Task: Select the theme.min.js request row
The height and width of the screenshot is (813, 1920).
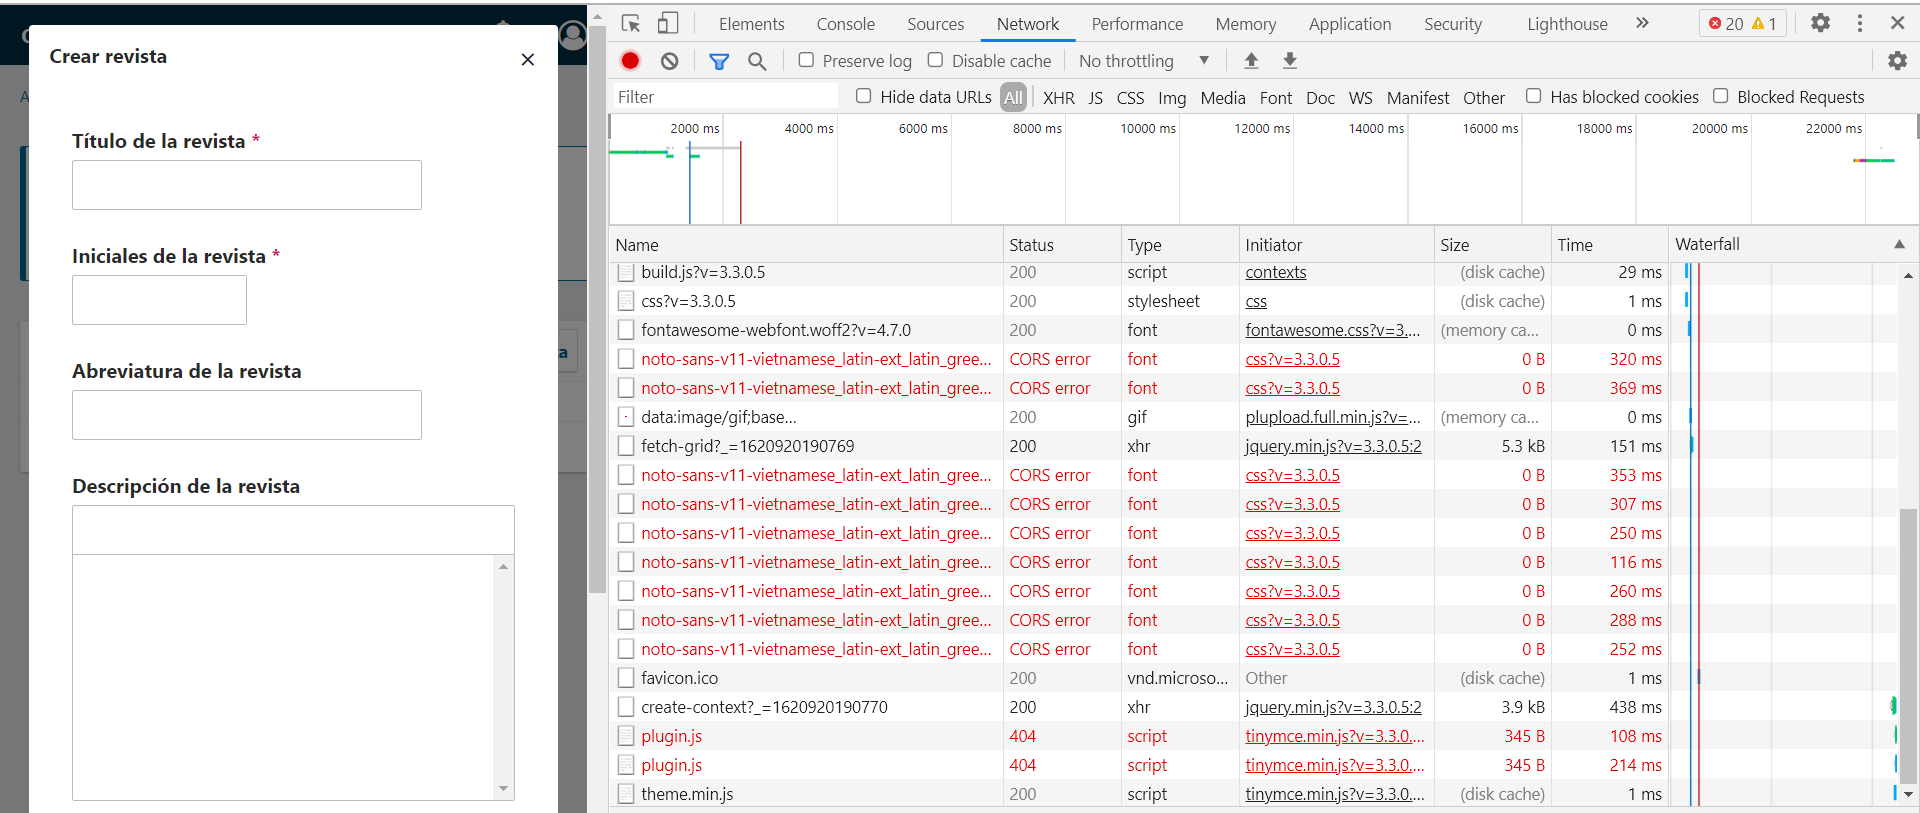Action: click(1254, 794)
